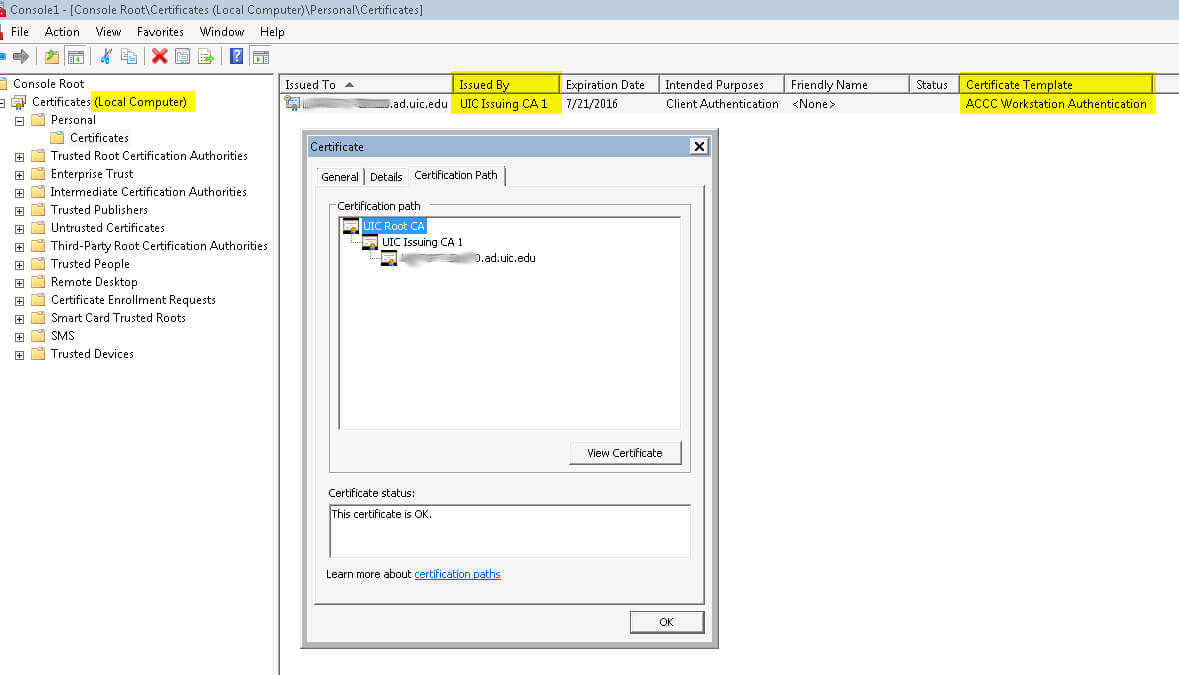The image size is (1179, 675).
Task: Expand Trusted Root Certification Authorities
Action: point(20,156)
